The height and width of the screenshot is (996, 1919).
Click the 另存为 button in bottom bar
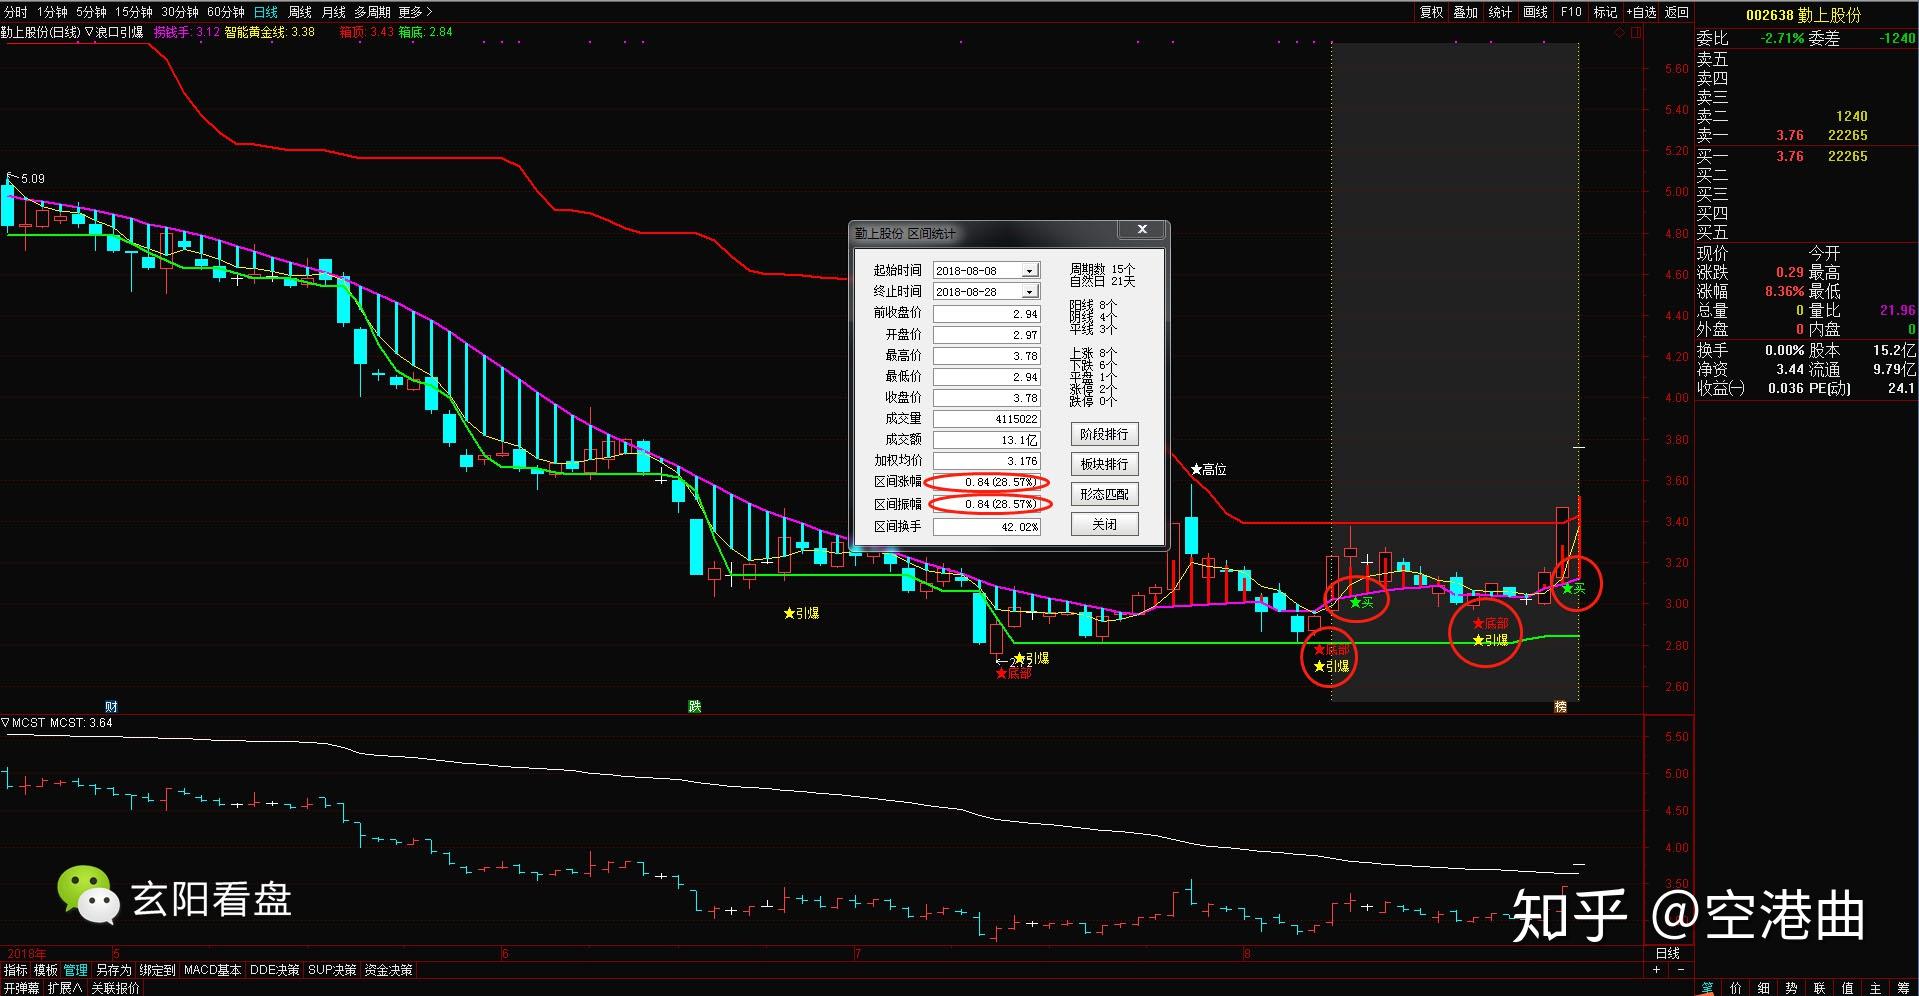tap(113, 970)
